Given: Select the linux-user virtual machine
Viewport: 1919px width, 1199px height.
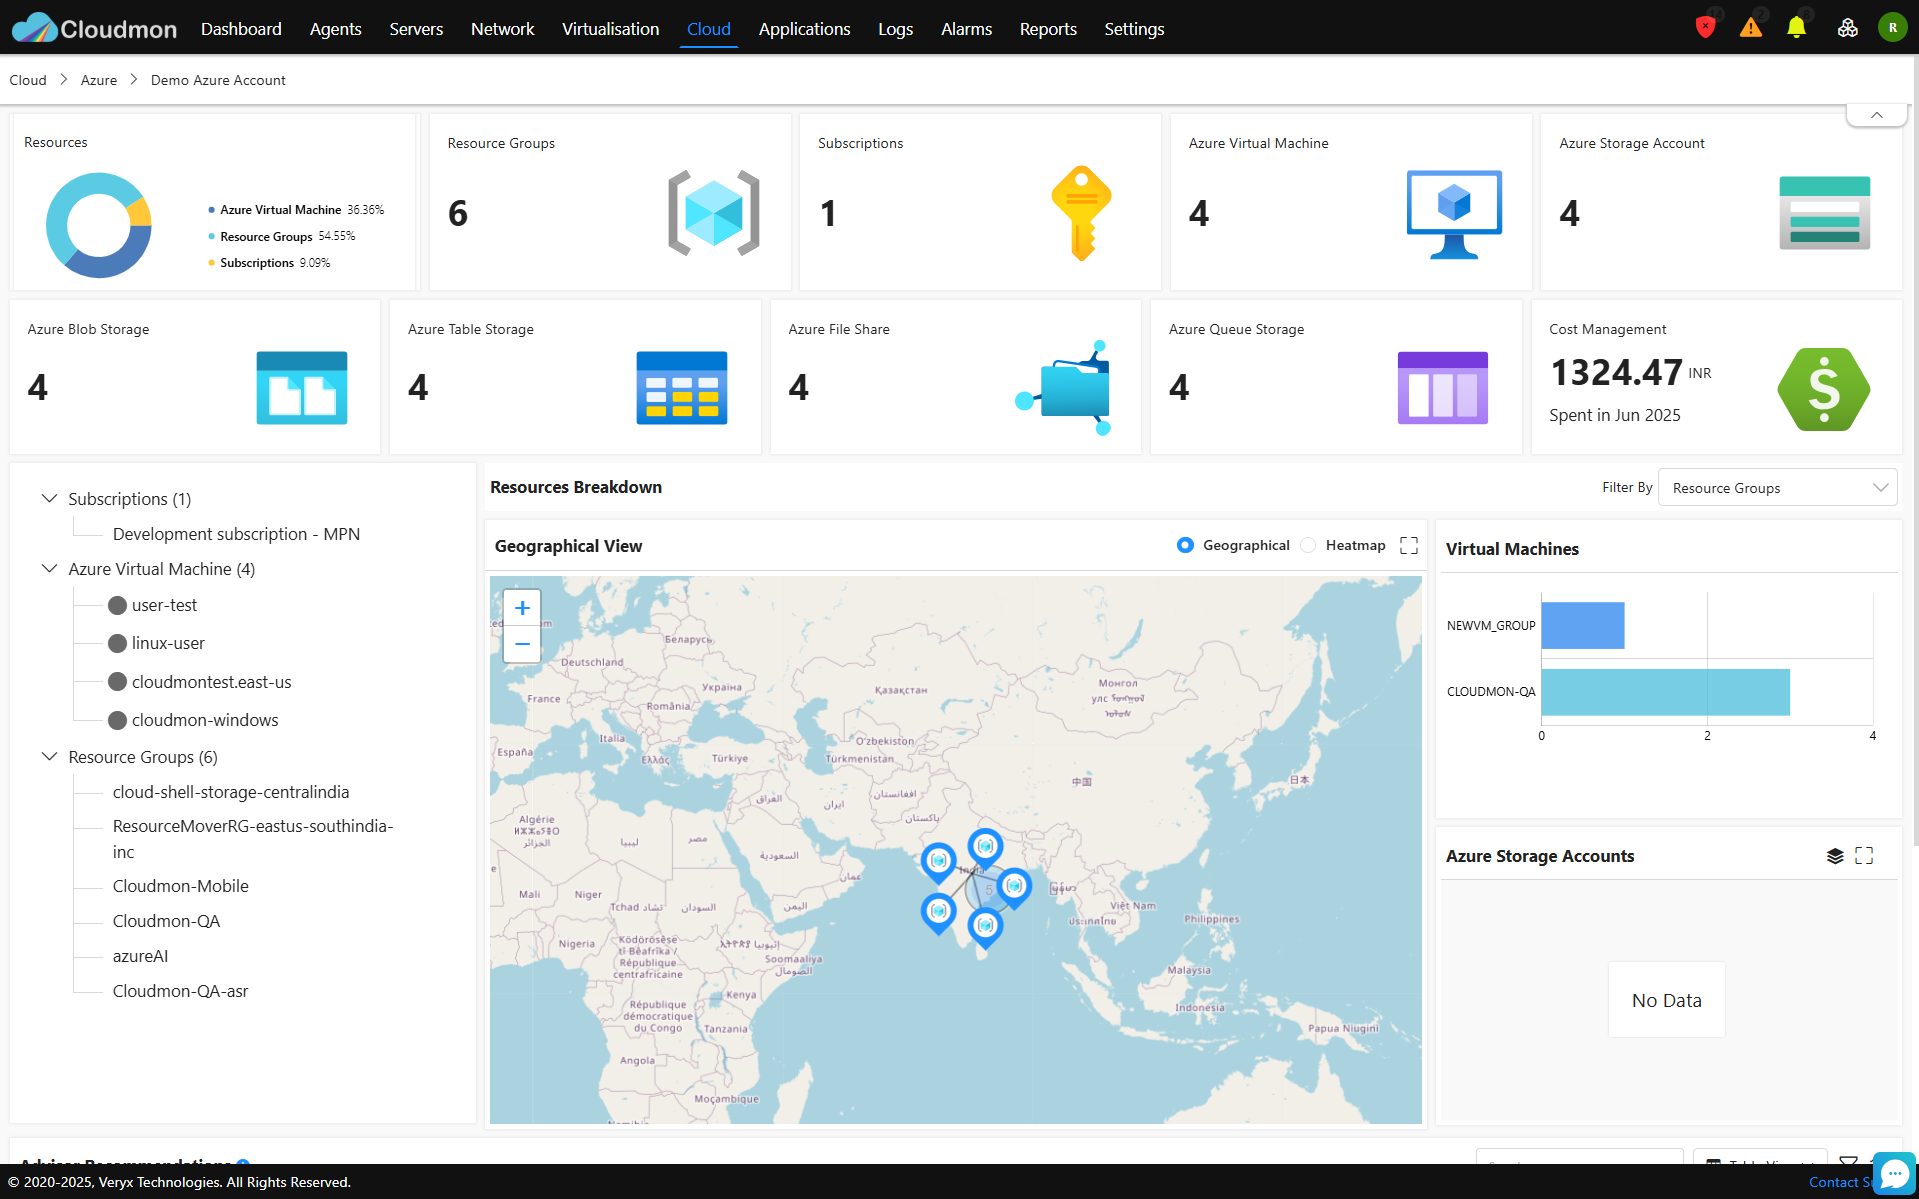Looking at the screenshot, I should 168,643.
